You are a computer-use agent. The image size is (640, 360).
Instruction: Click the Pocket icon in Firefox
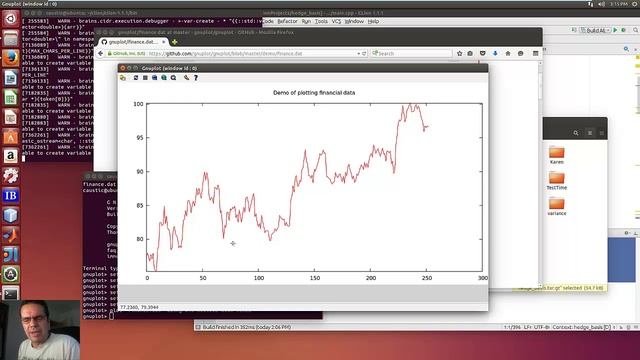(x=482, y=53)
